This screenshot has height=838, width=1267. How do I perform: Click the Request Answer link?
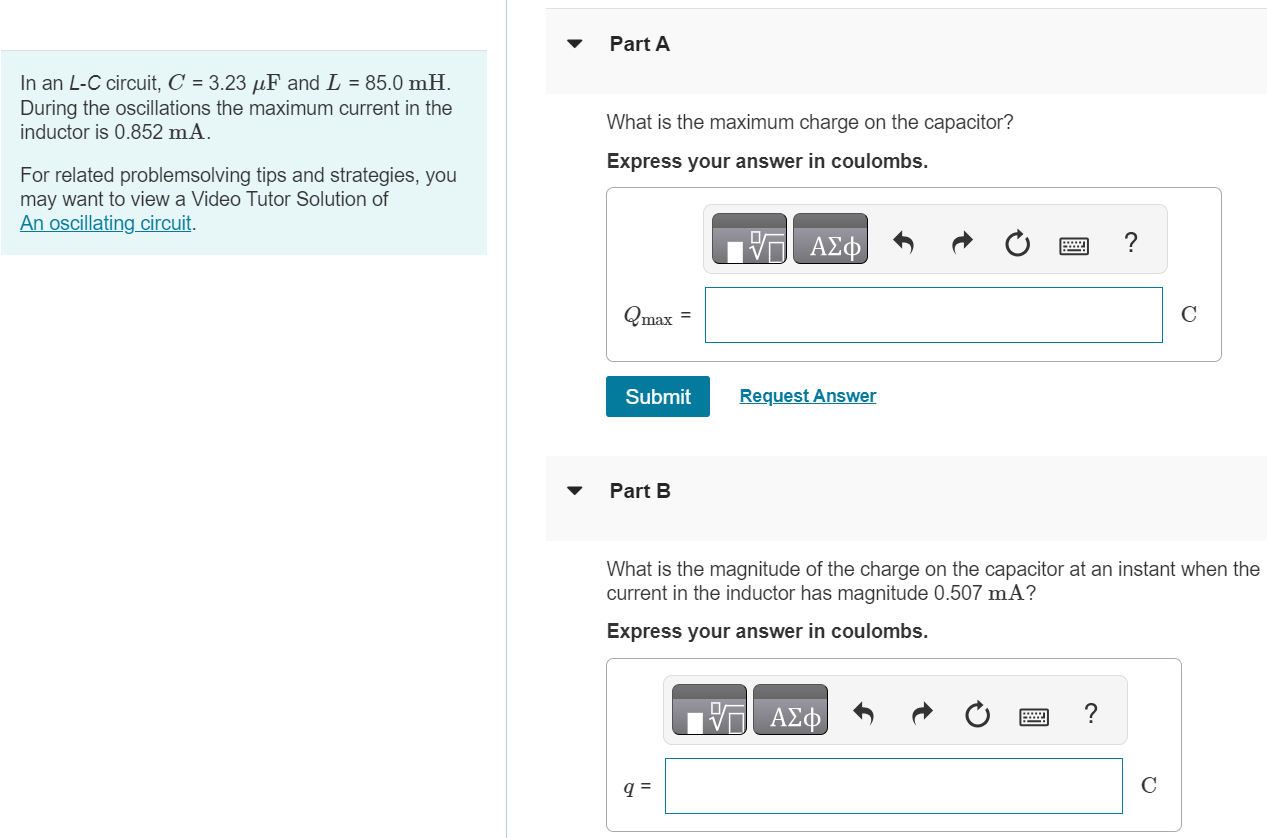coord(808,396)
